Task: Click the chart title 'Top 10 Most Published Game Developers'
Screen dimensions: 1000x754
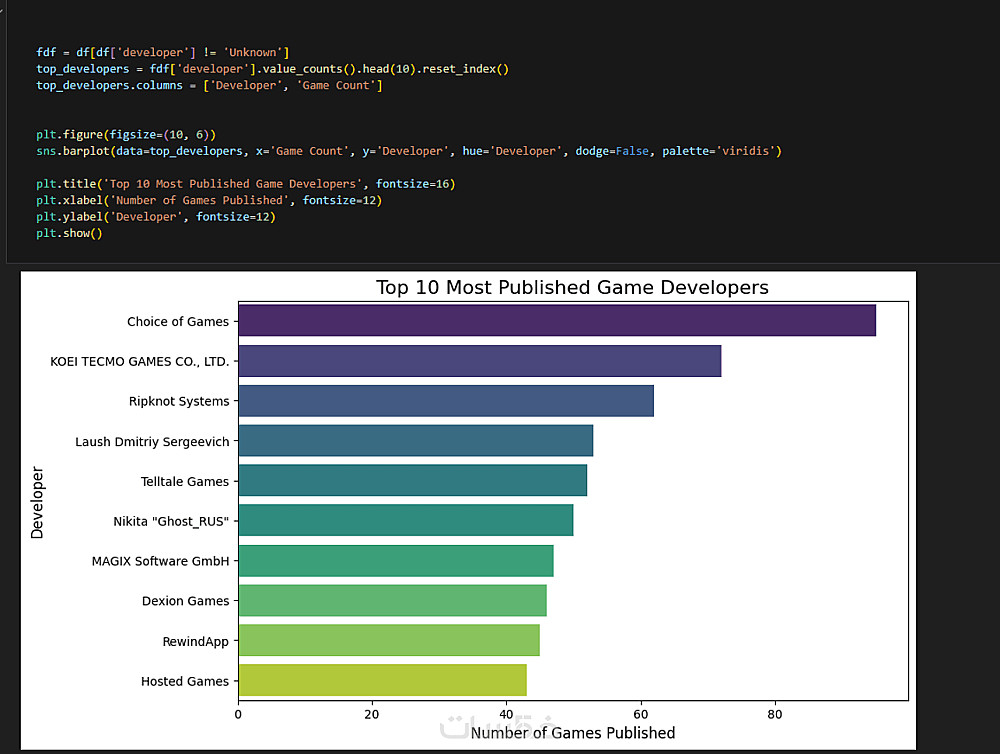Action: [572, 287]
